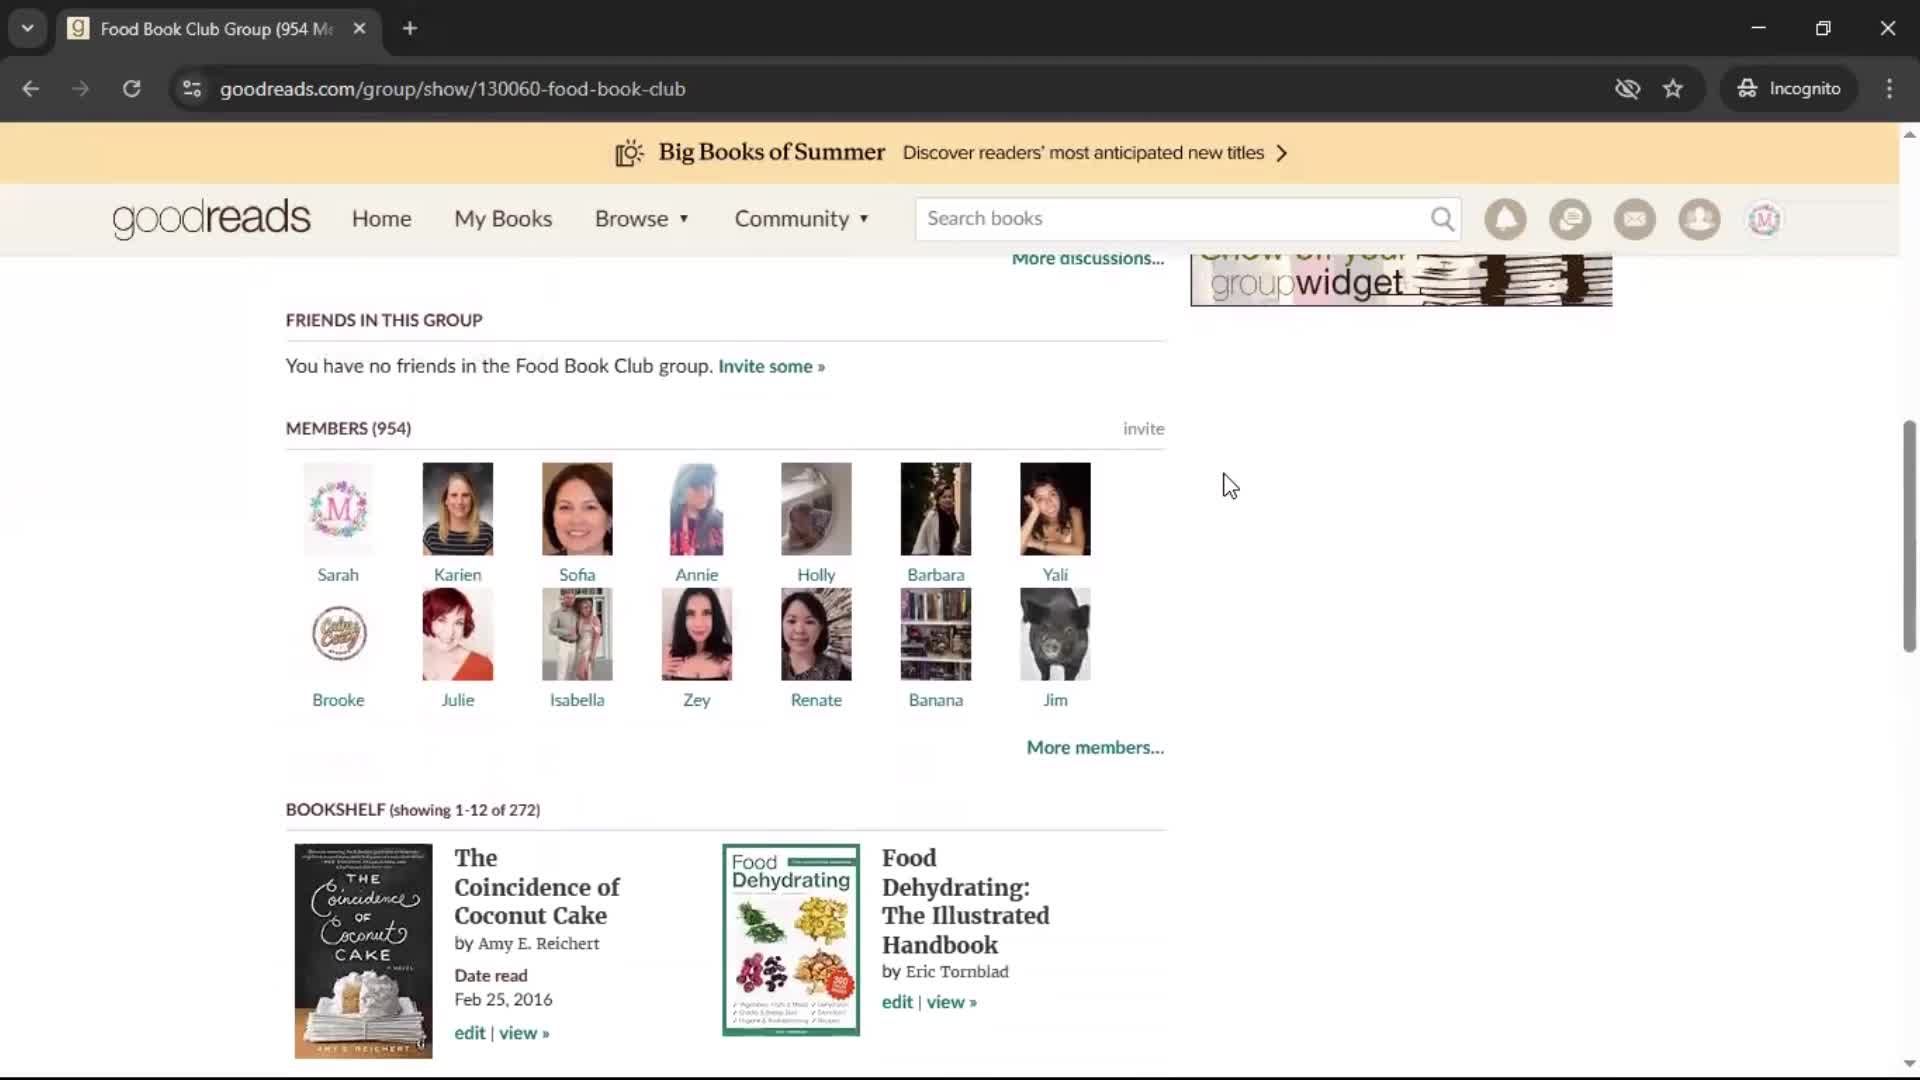Click the address bar URL
The height and width of the screenshot is (1080, 1920).
(x=452, y=89)
